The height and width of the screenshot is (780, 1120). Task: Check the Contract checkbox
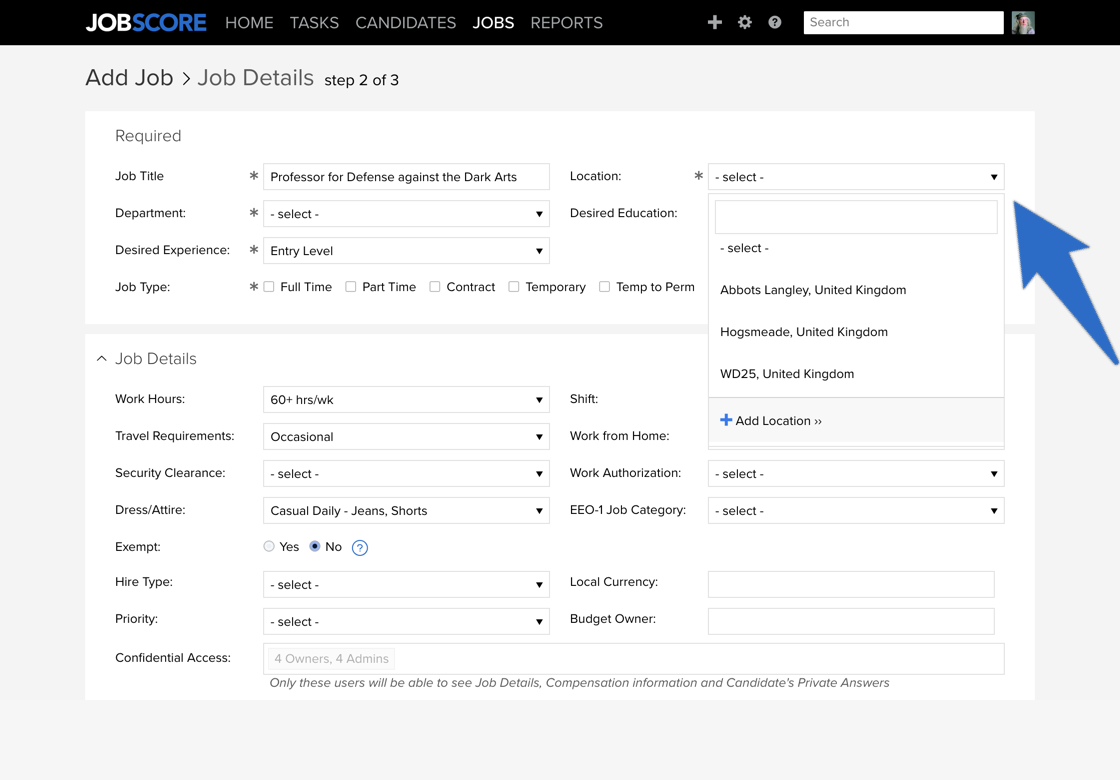point(435,286)
